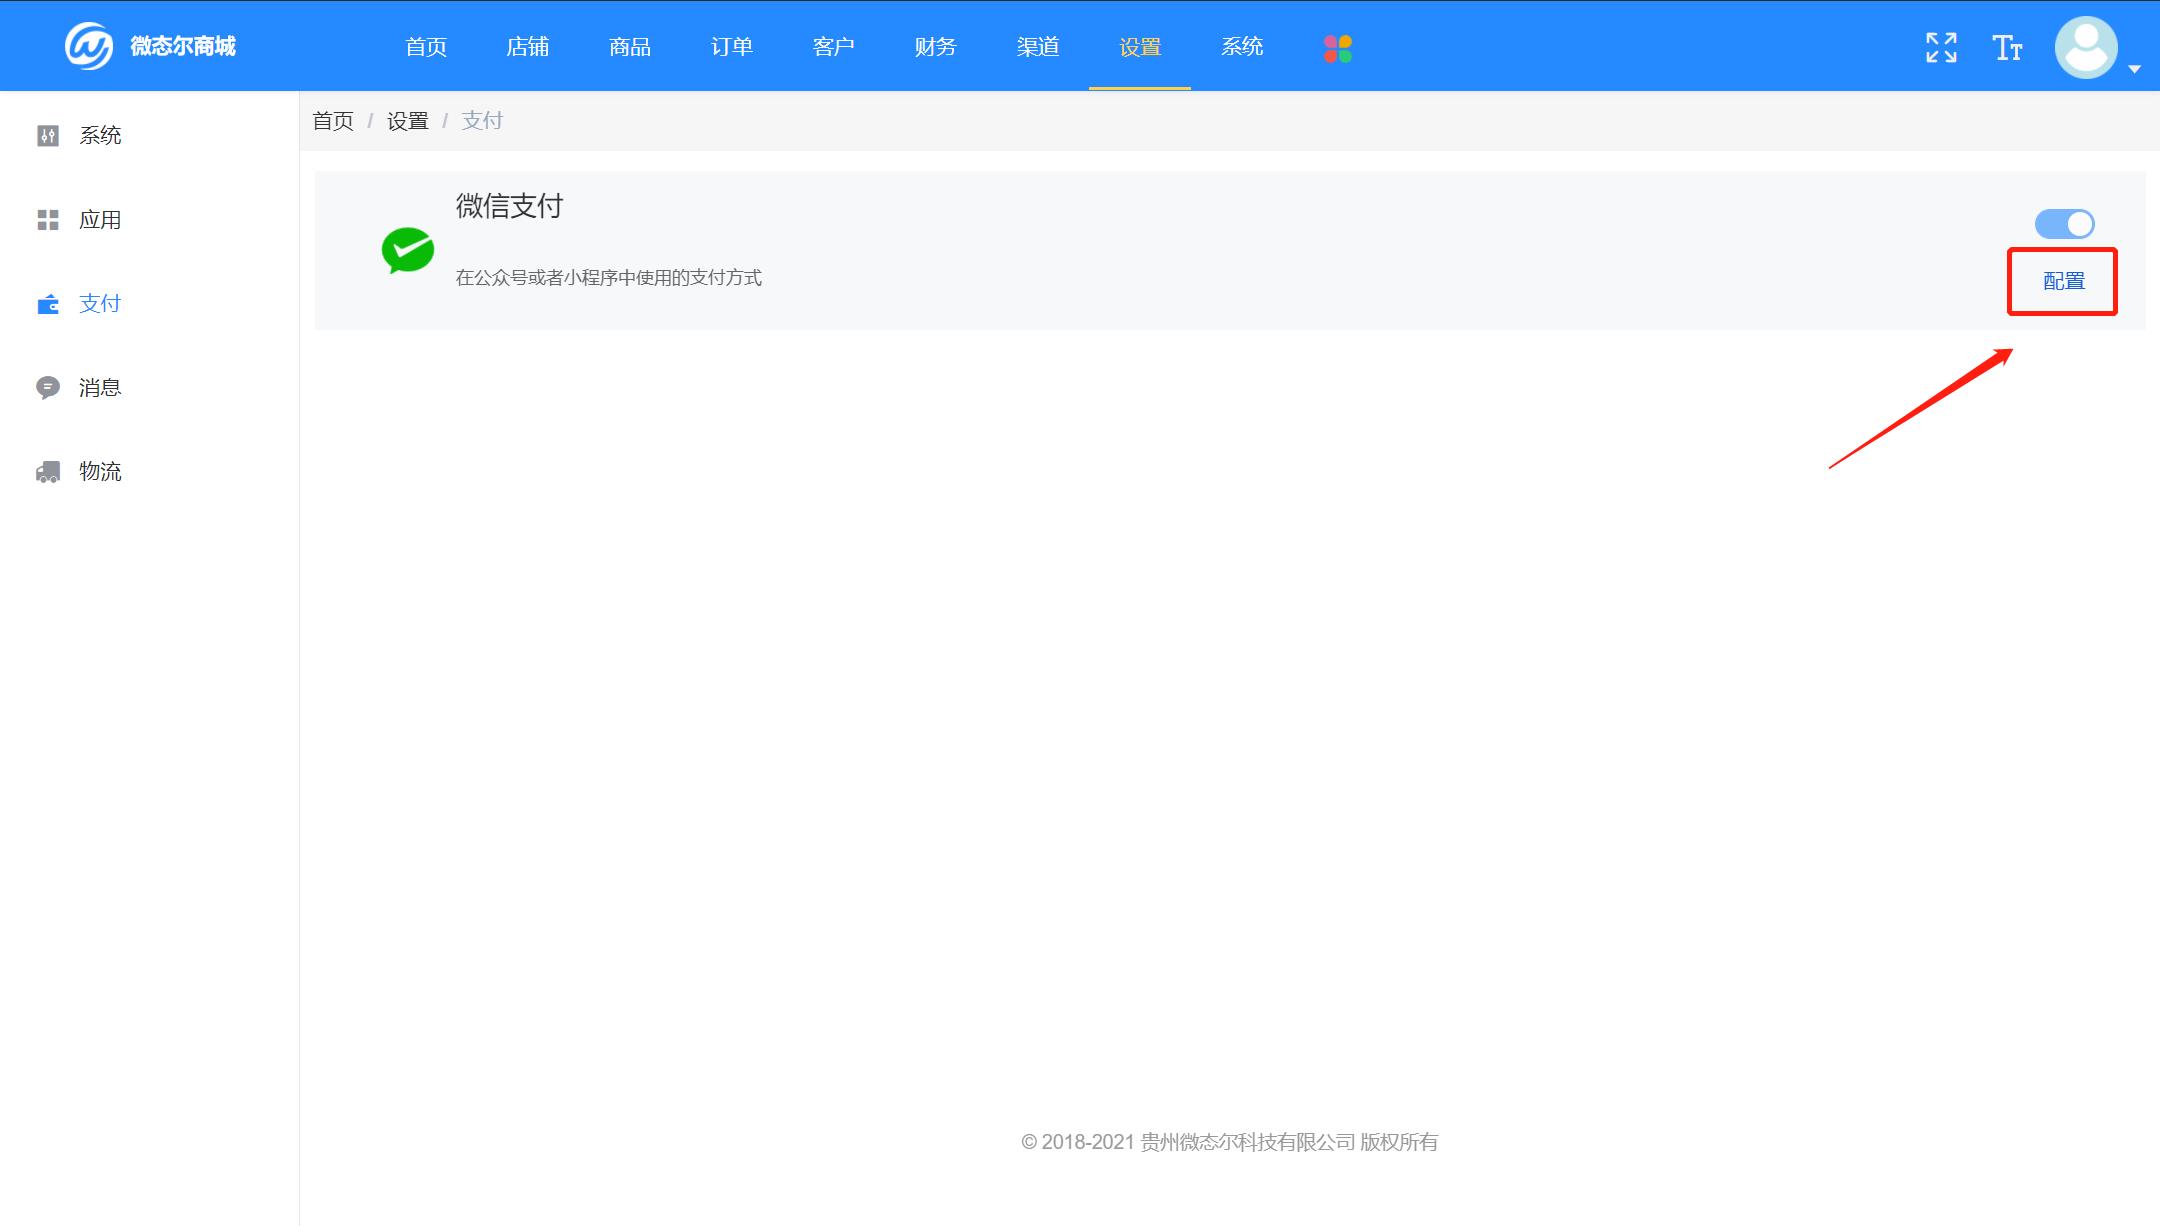2160x1226 pixels.
Task: Toggle the 微信支付 enable switch
Action: click(2064, 223)
